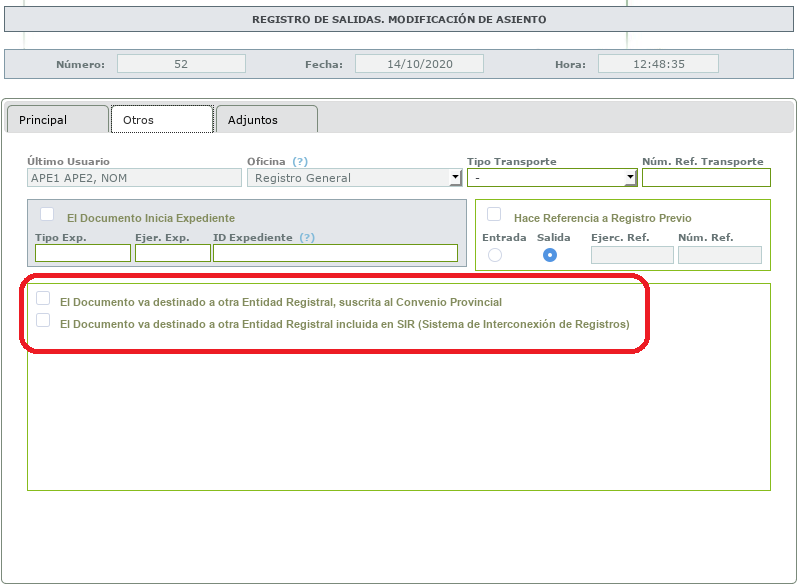
Task: Focus the ID Expediente field
Action: pos(335,253)
